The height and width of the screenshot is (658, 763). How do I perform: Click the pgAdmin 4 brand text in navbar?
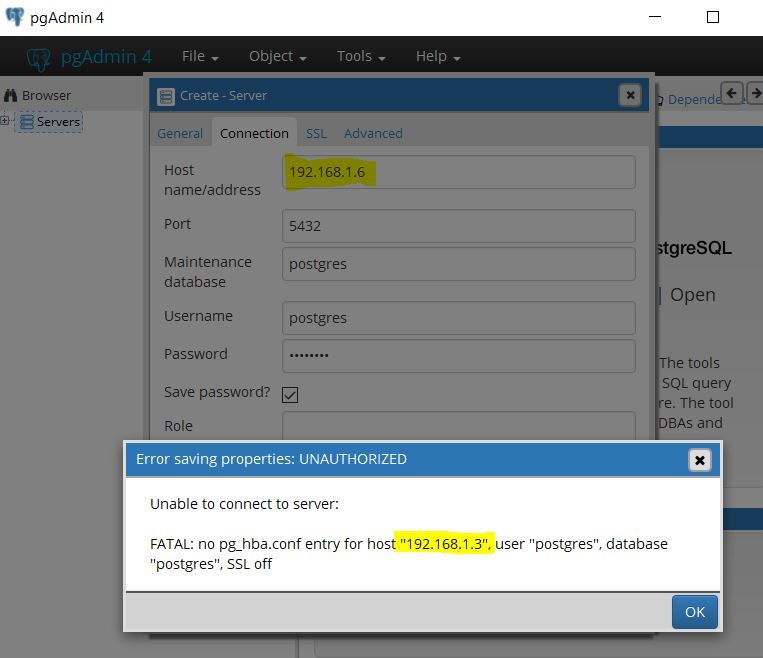tap(106, 57)
